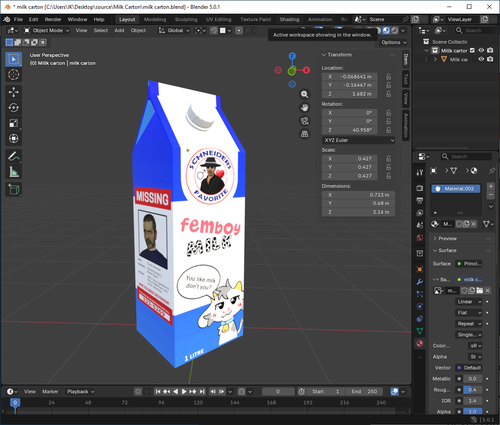Open the File menu

coord(18,19)
